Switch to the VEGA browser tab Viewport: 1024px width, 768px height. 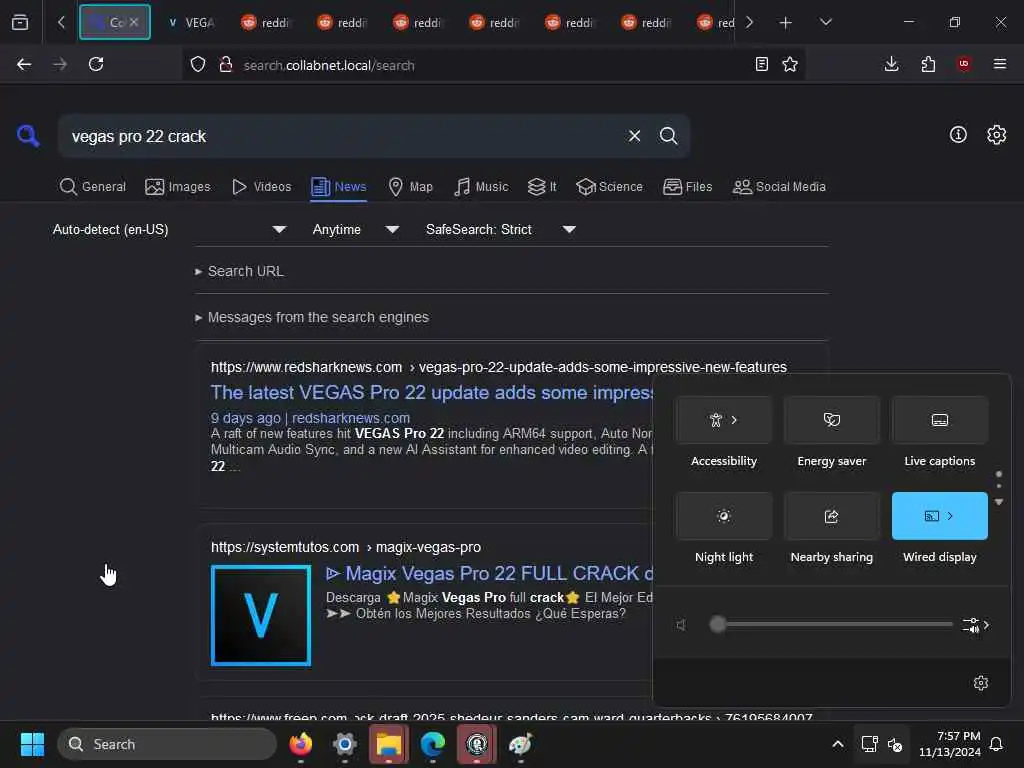(x=191, y=22)
